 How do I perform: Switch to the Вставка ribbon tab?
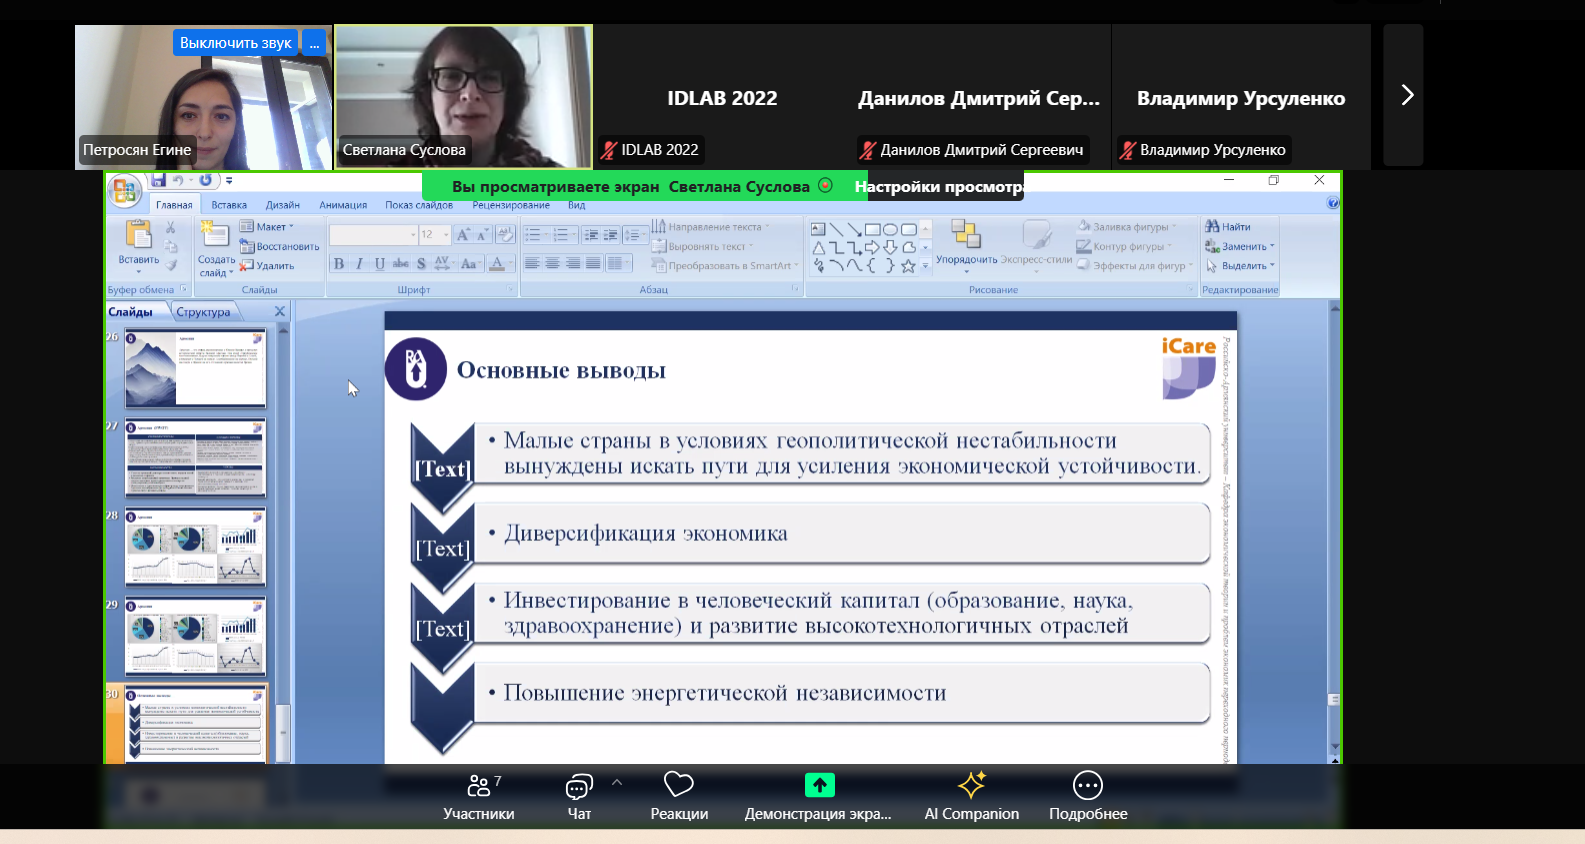[229, 205]
